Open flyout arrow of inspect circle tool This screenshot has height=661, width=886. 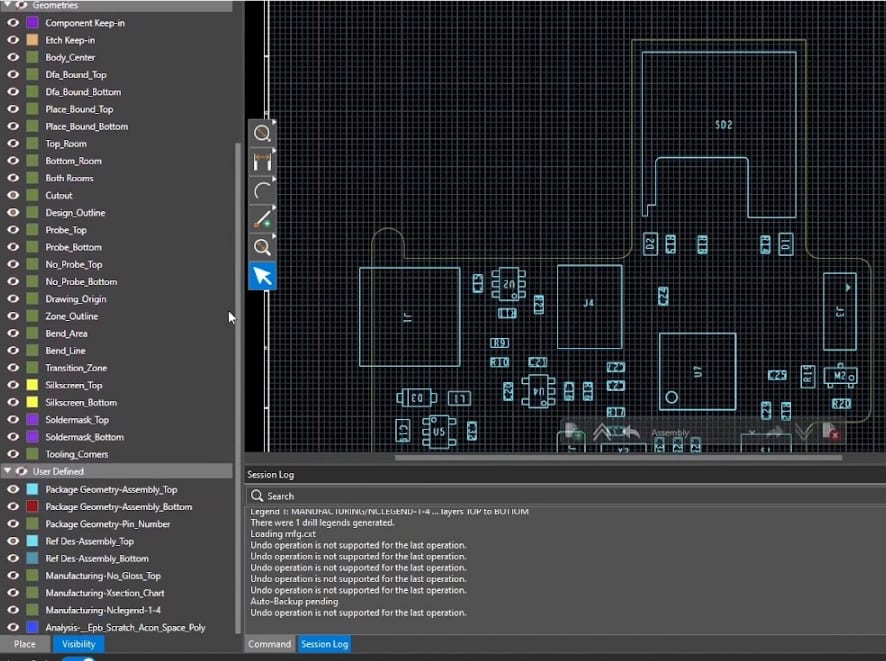274,122
